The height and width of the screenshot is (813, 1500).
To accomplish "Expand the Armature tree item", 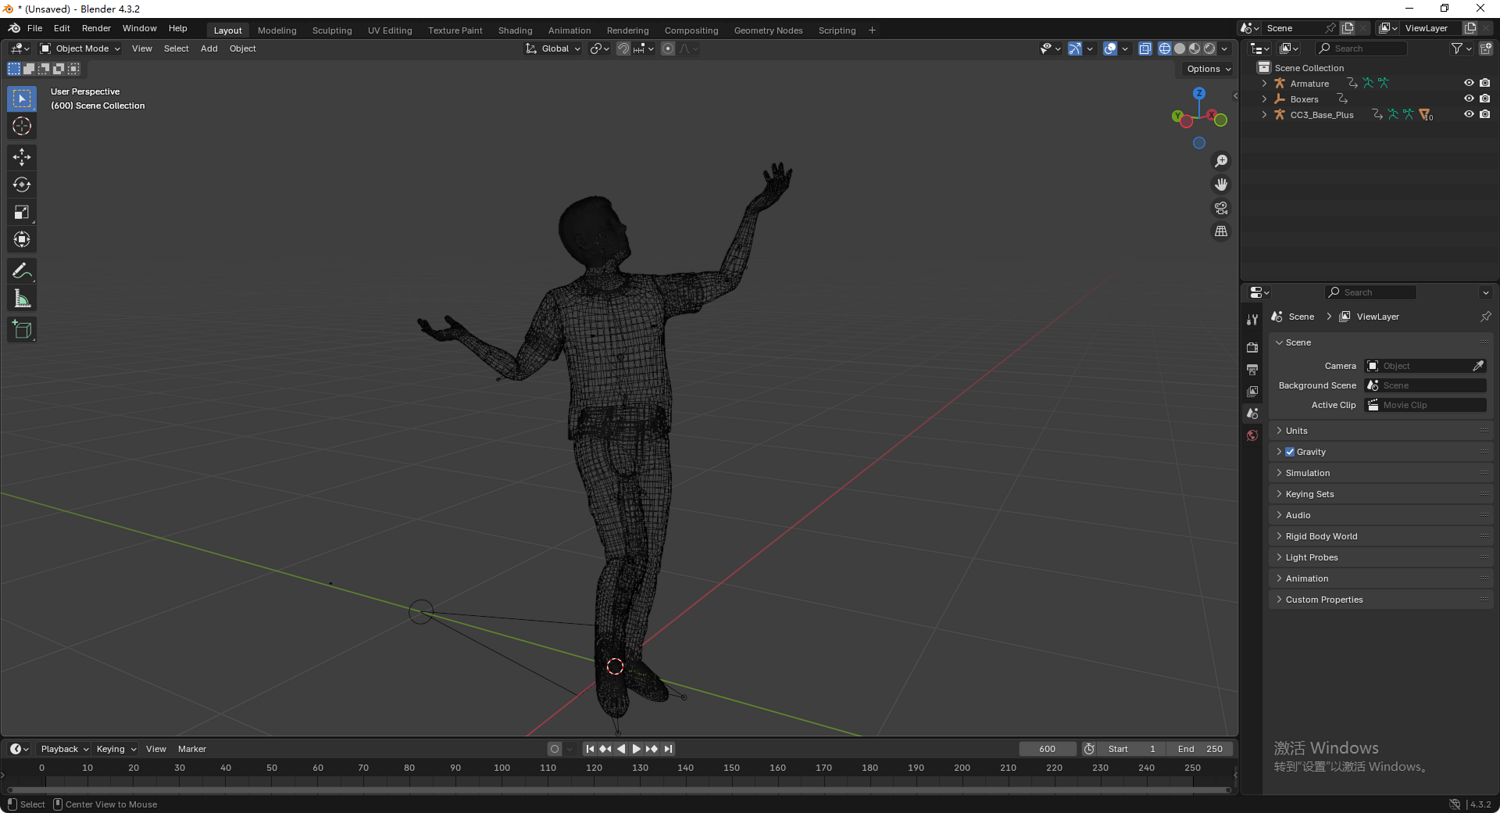I will (x=1264, y=83).
